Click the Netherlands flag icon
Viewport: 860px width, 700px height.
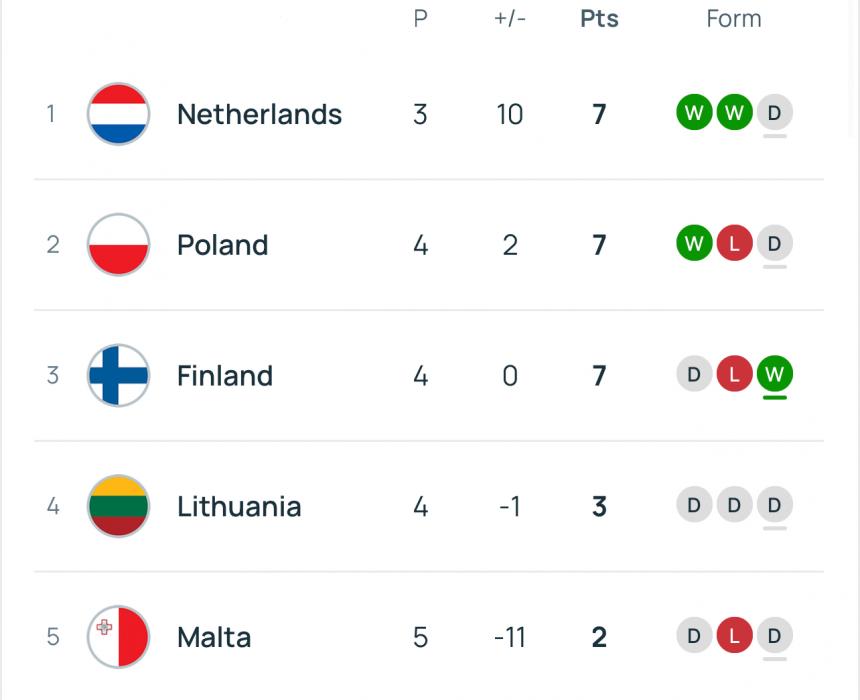pos(118,114)
